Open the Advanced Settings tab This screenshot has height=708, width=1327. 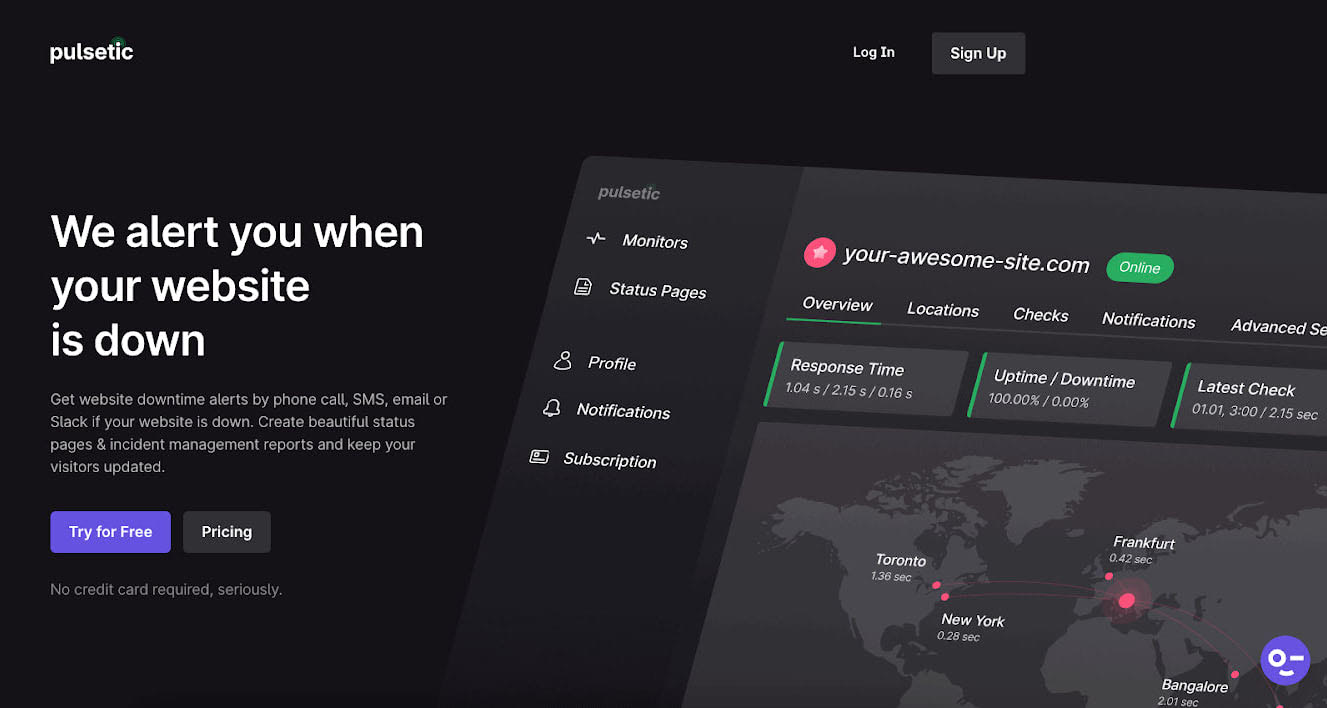(1278, 326)
